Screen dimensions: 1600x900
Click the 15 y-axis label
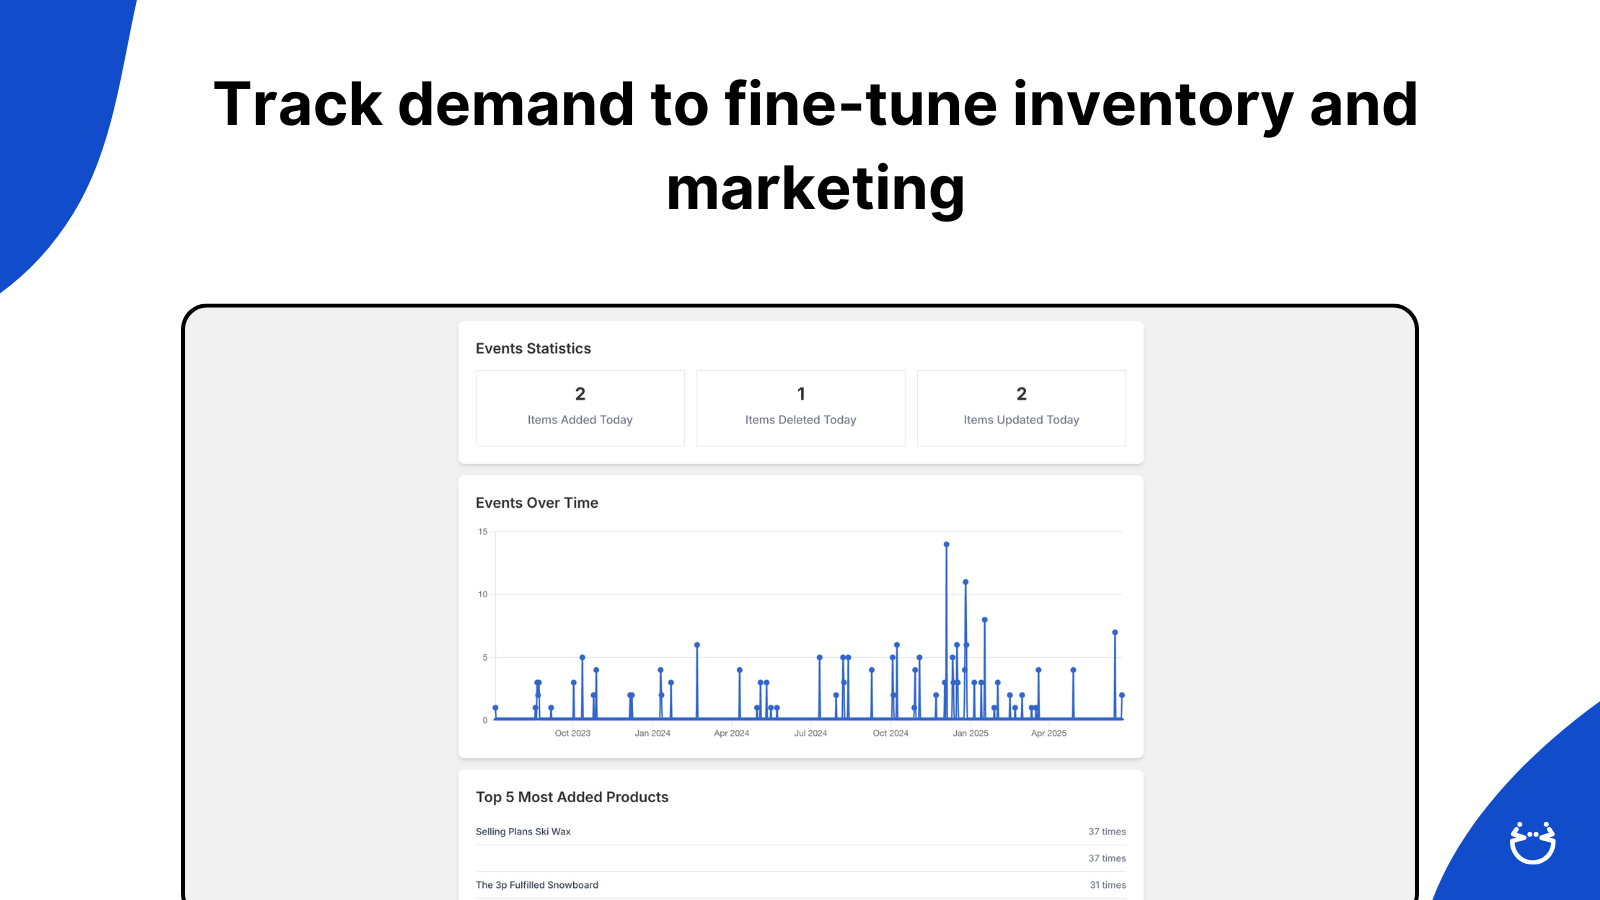point(483,532)
